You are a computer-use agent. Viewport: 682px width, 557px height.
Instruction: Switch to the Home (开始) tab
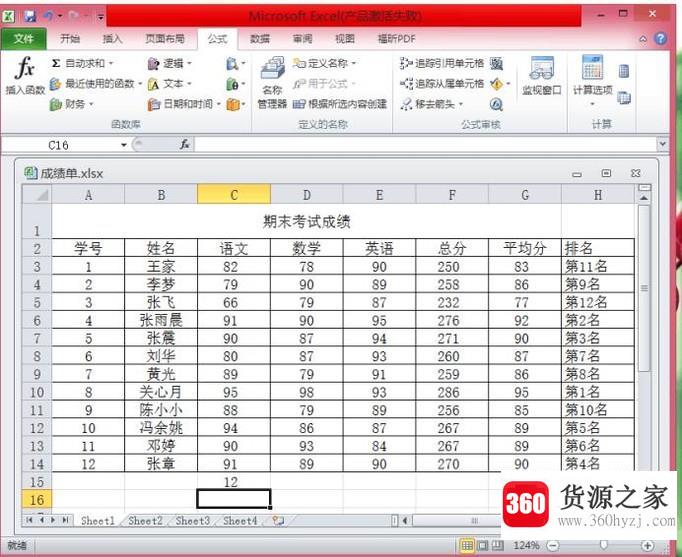pos(70,39)
